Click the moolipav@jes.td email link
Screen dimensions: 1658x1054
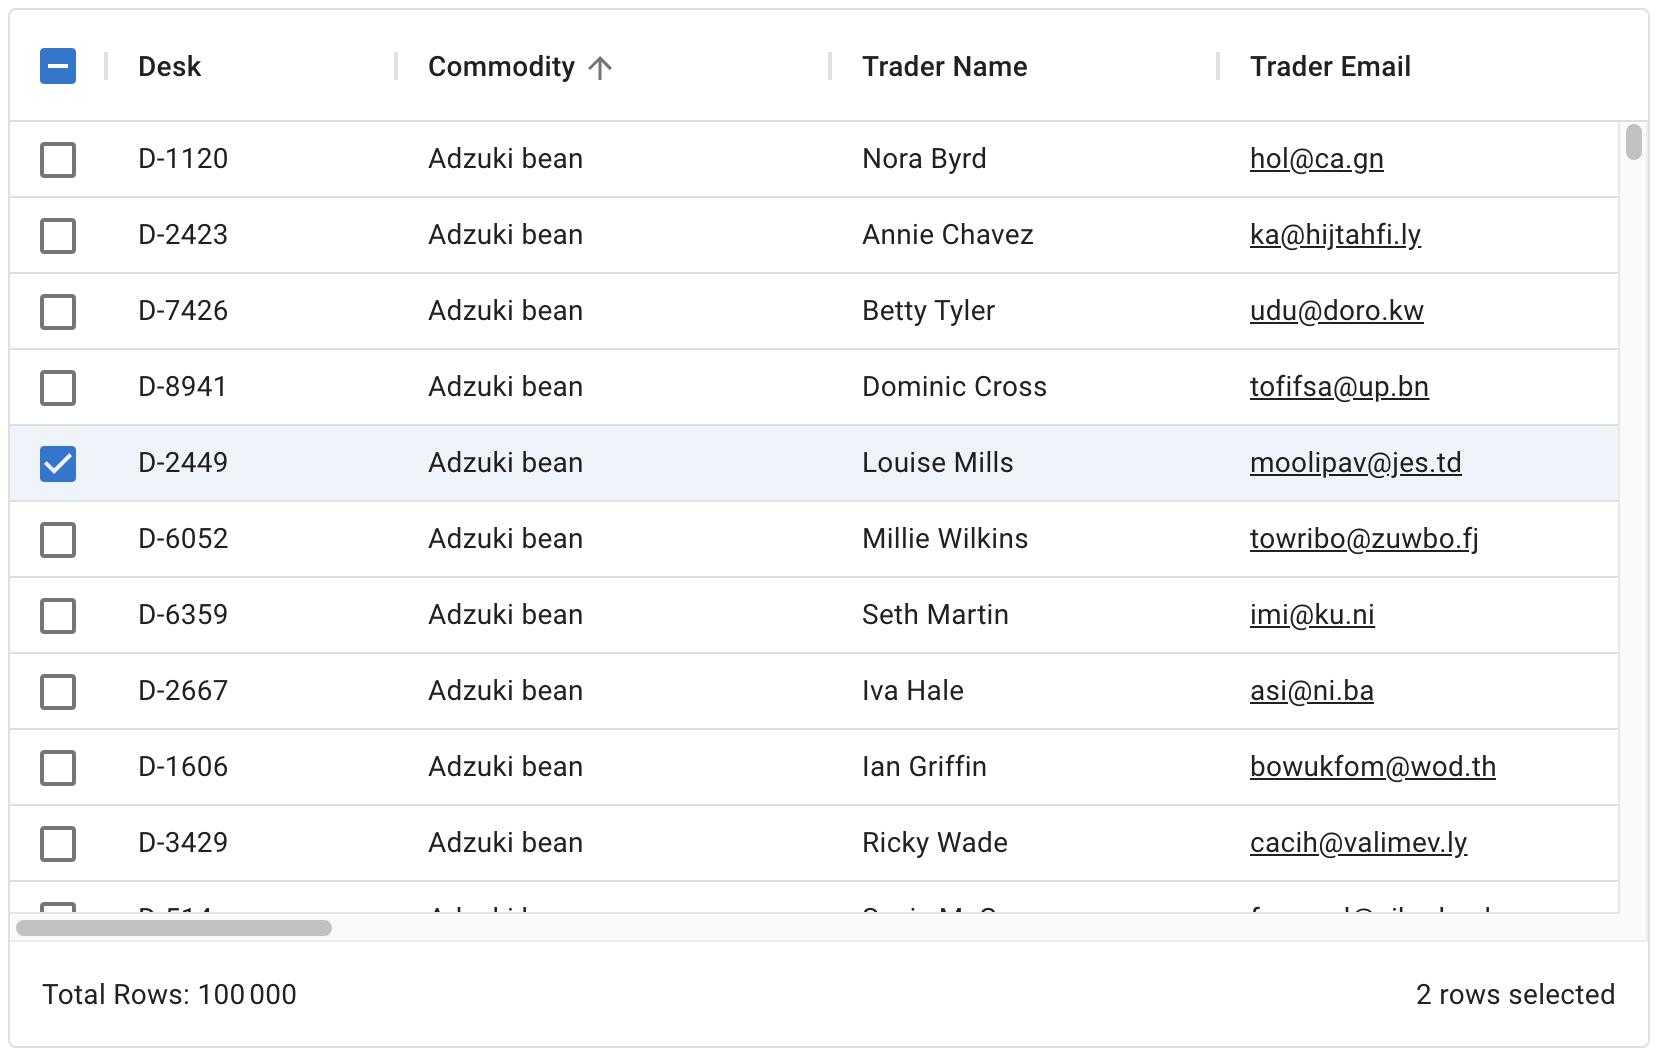click(1355, 463)
